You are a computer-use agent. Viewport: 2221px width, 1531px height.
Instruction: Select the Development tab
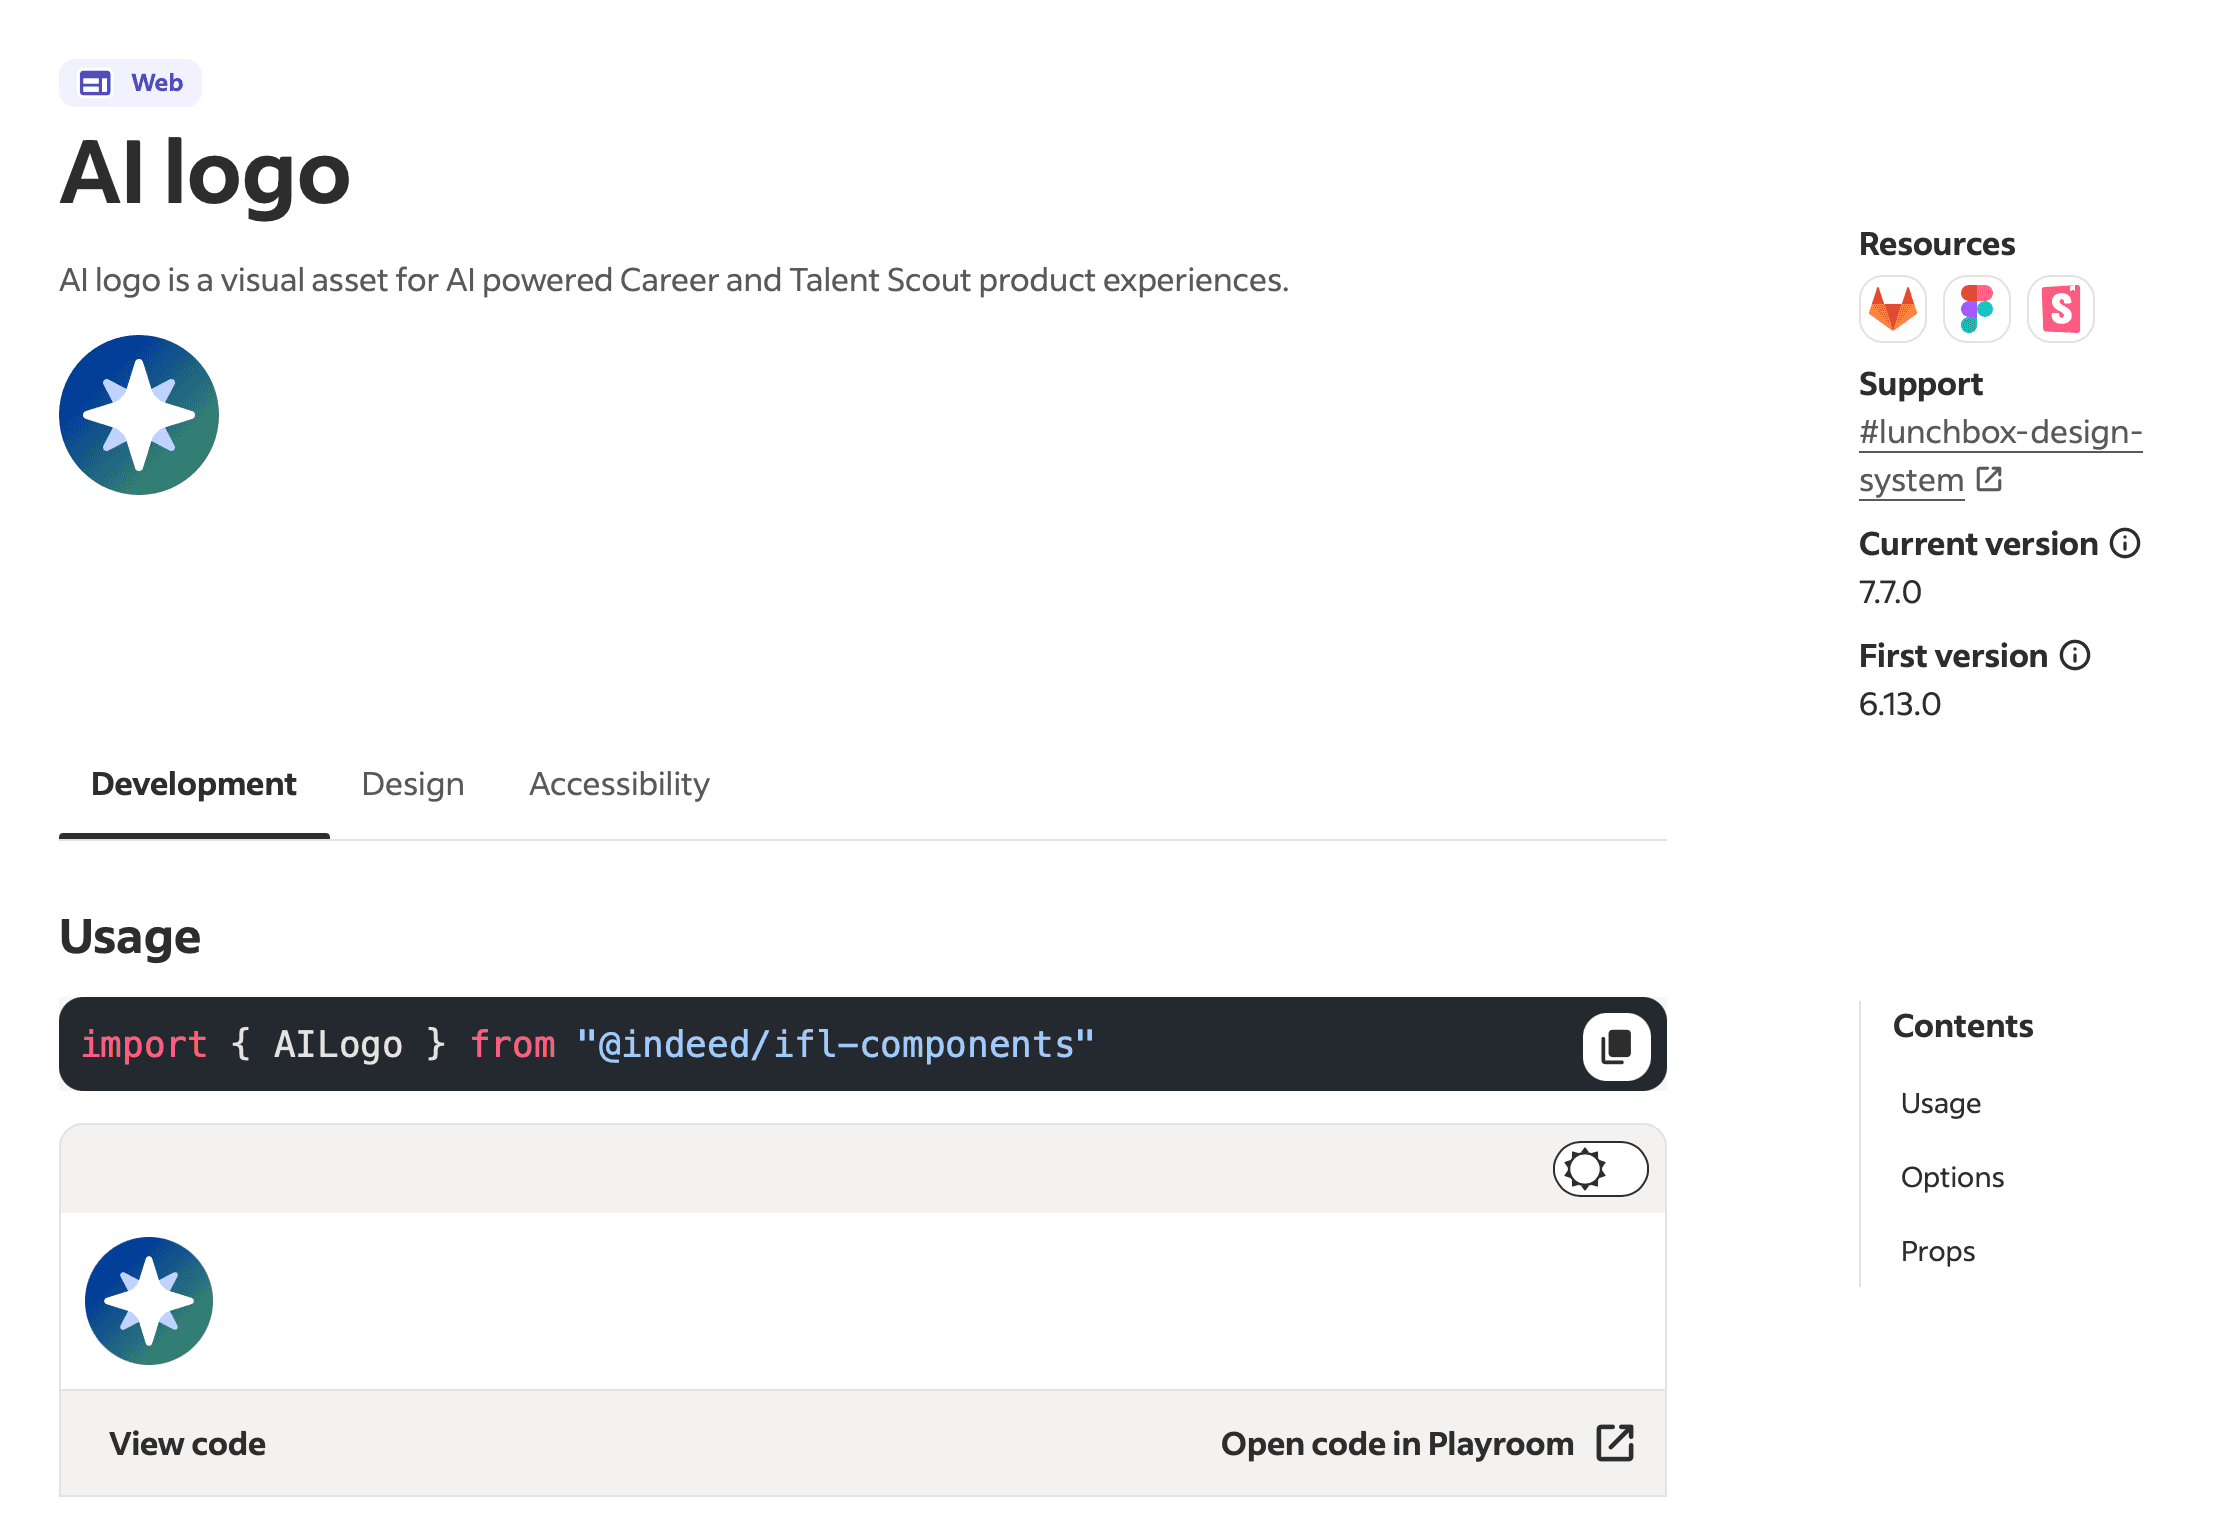coord(193,784)
